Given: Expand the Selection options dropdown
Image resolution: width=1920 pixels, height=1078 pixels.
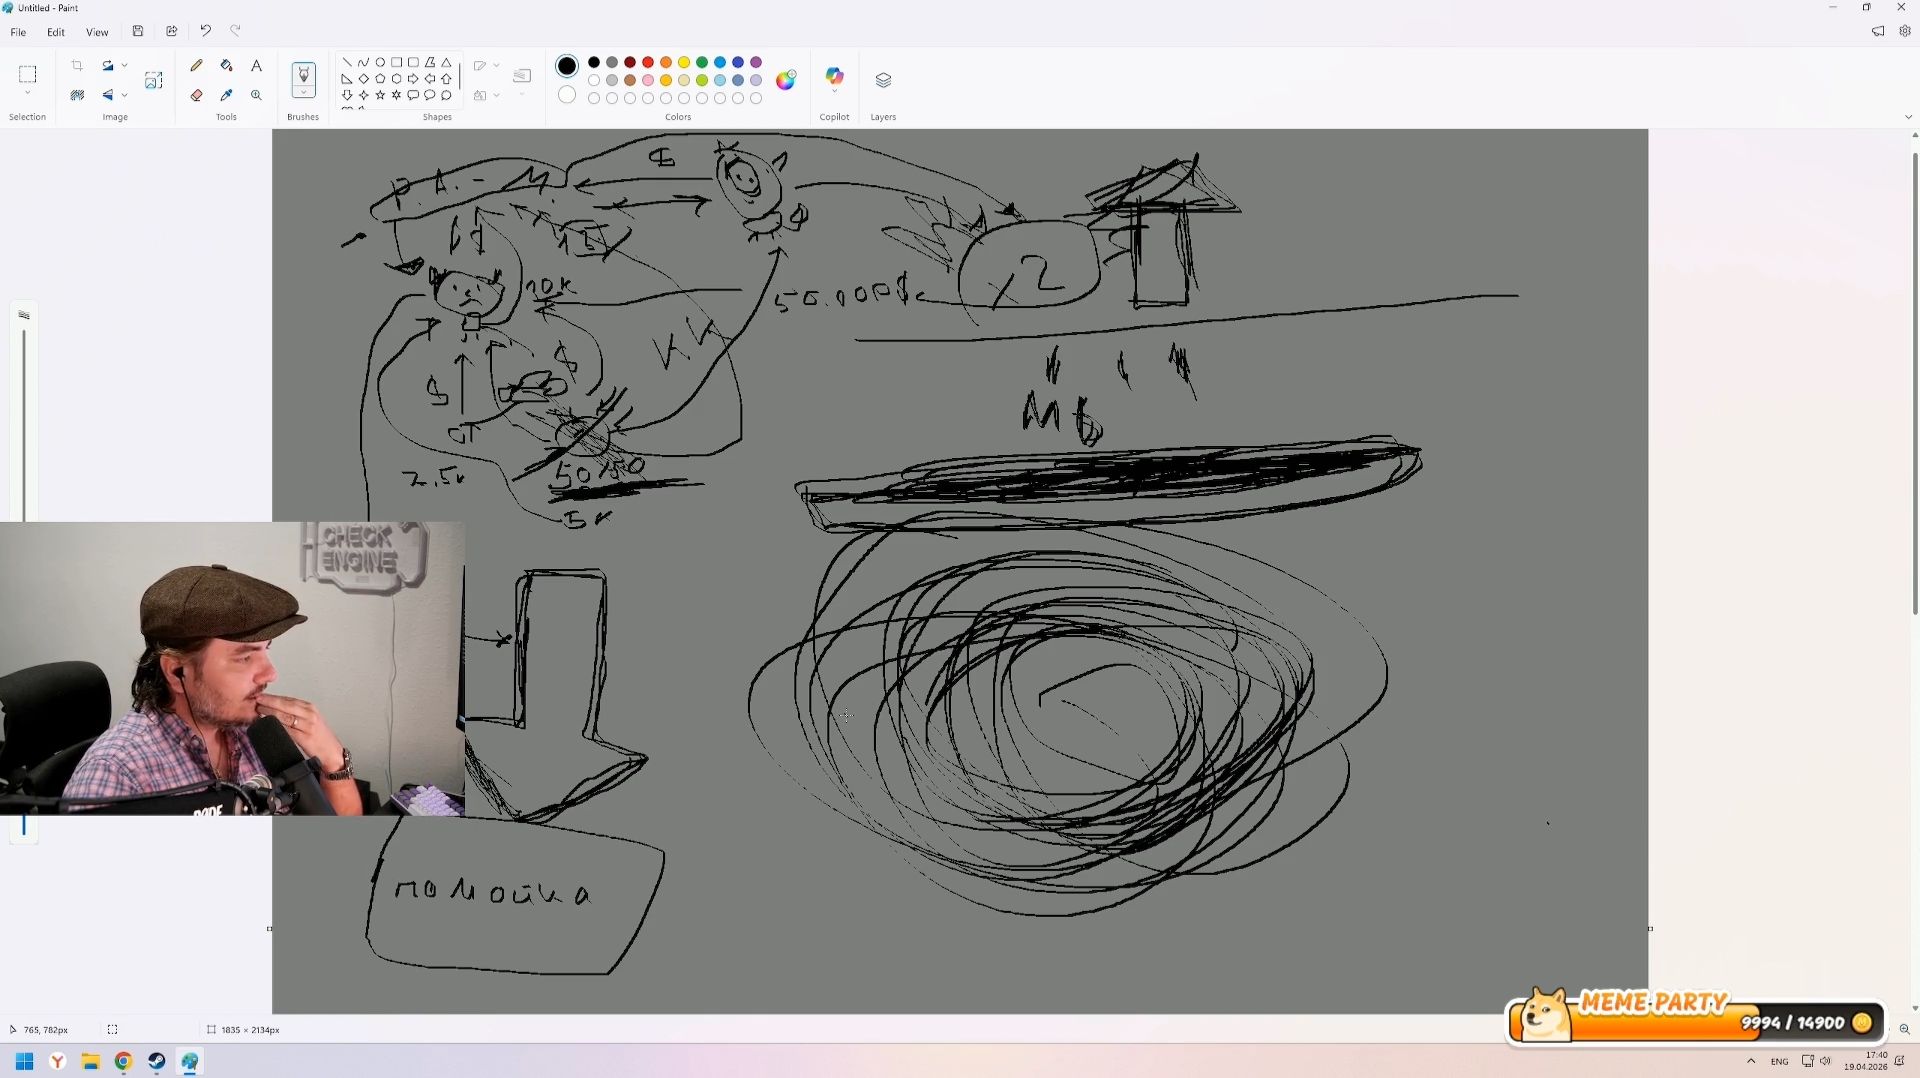Looking at the screenshot, I should (x=28, y=93).
